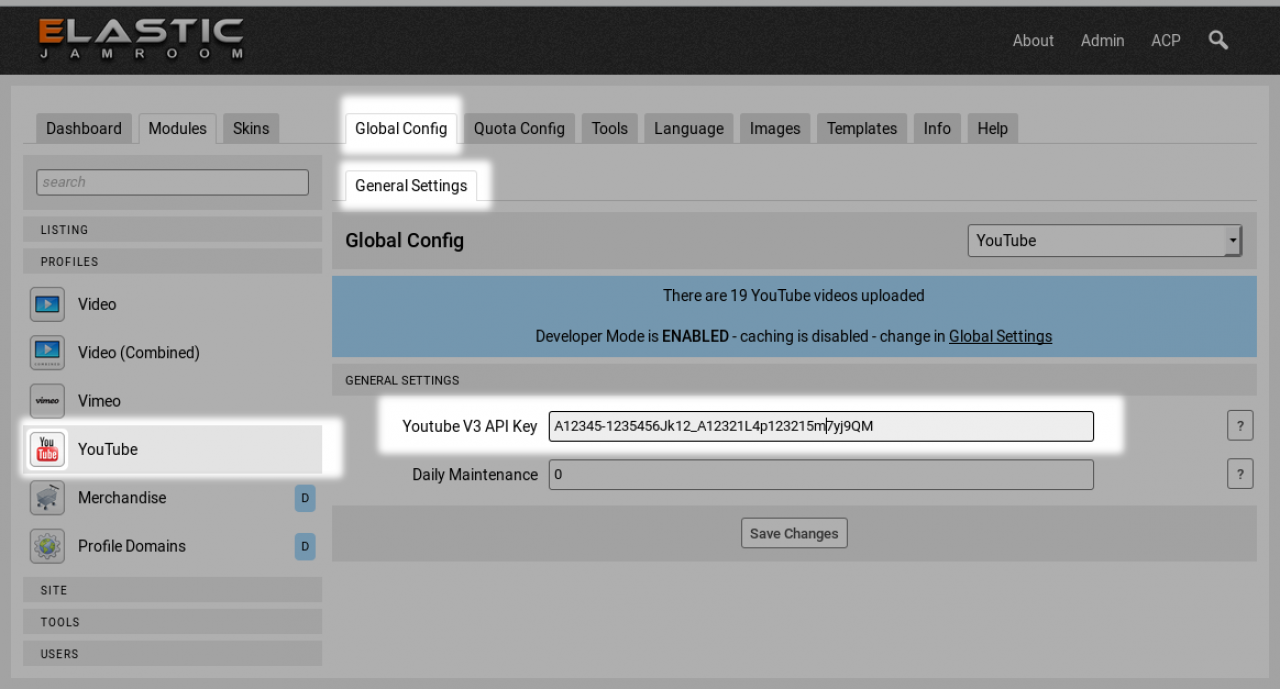The width and height of the screenshot is (1280, 689).
Task: Select the Profile Domains module label
Action: coord(132,546)
